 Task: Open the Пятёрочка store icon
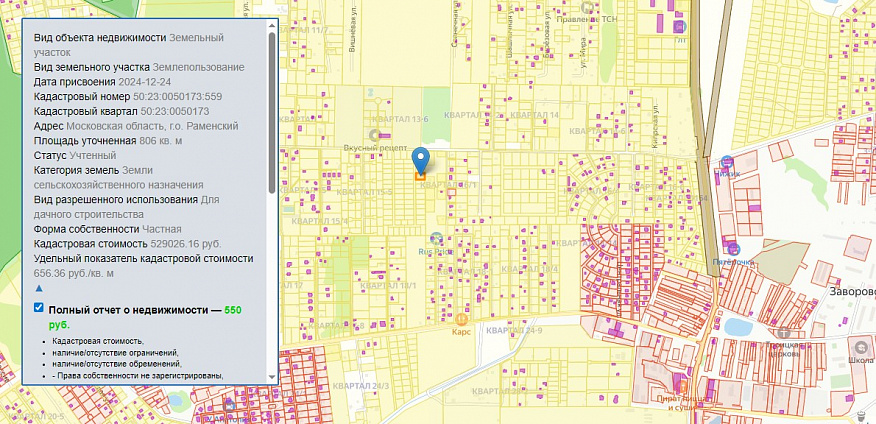[x=734, y=249]
